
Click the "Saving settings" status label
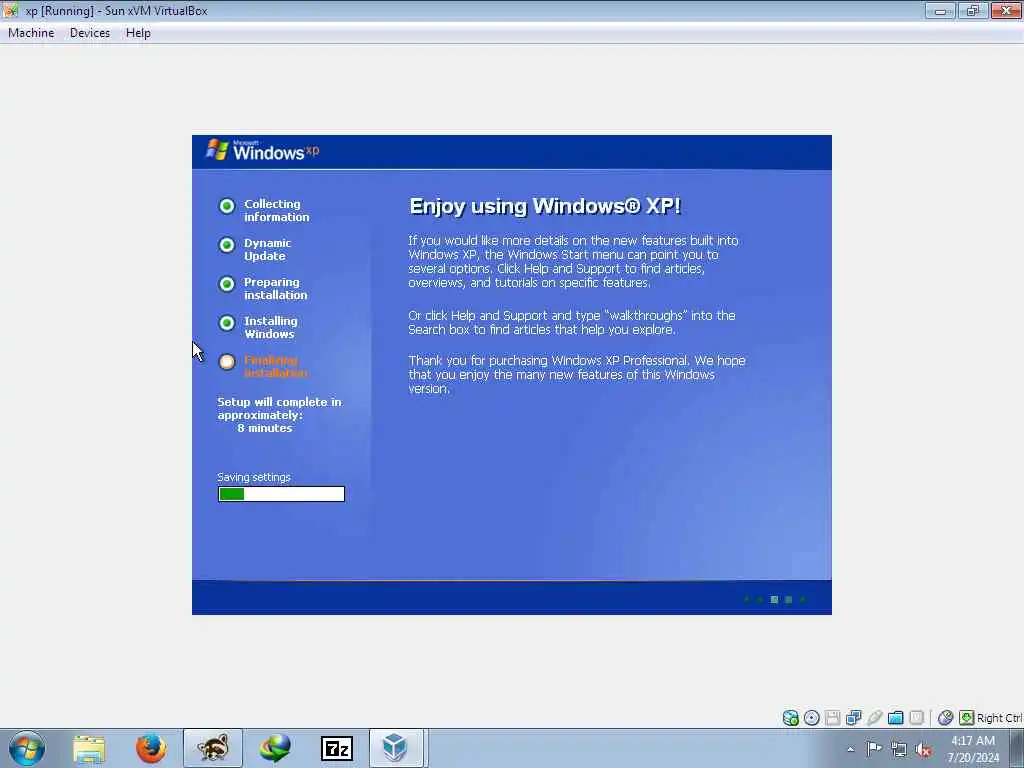254,477
